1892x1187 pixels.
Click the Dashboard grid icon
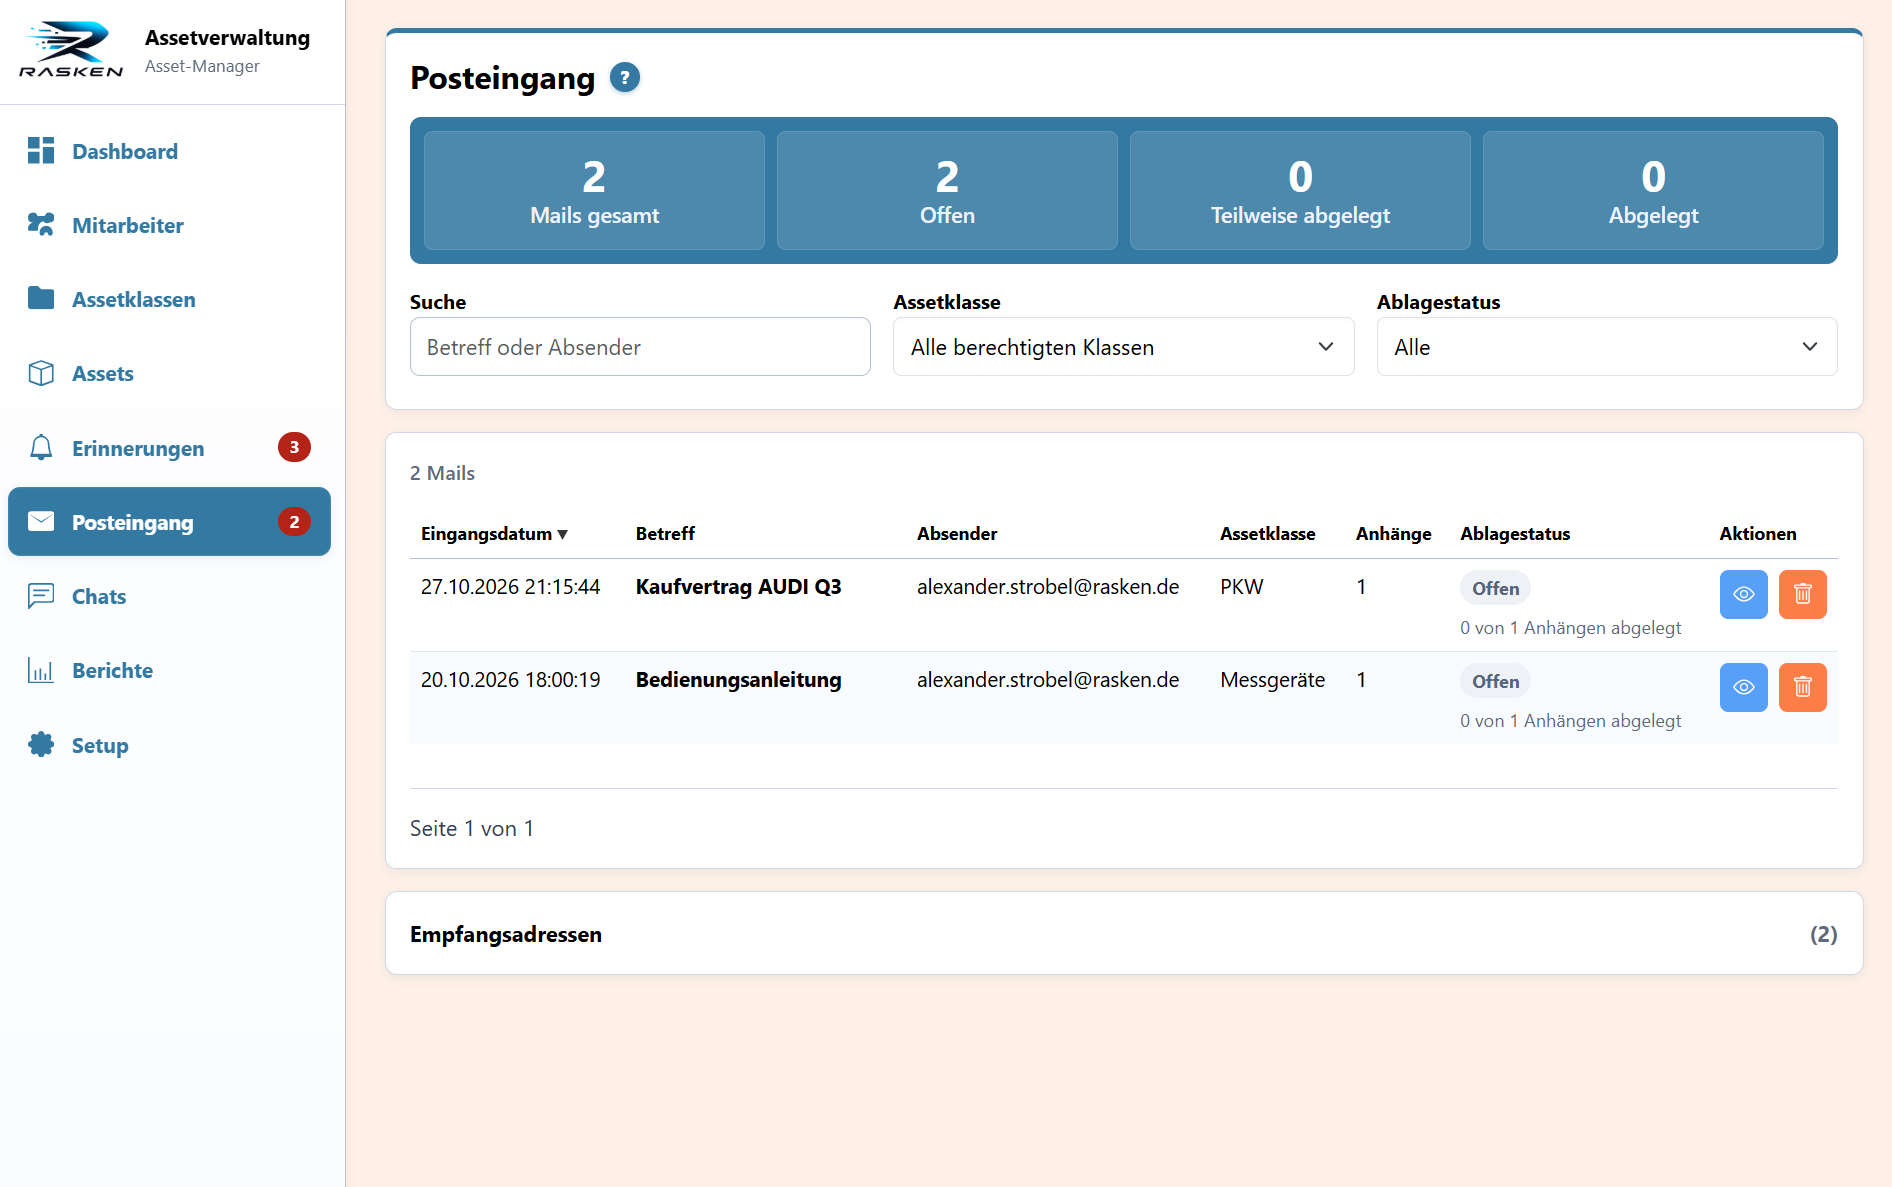[41, 151]
